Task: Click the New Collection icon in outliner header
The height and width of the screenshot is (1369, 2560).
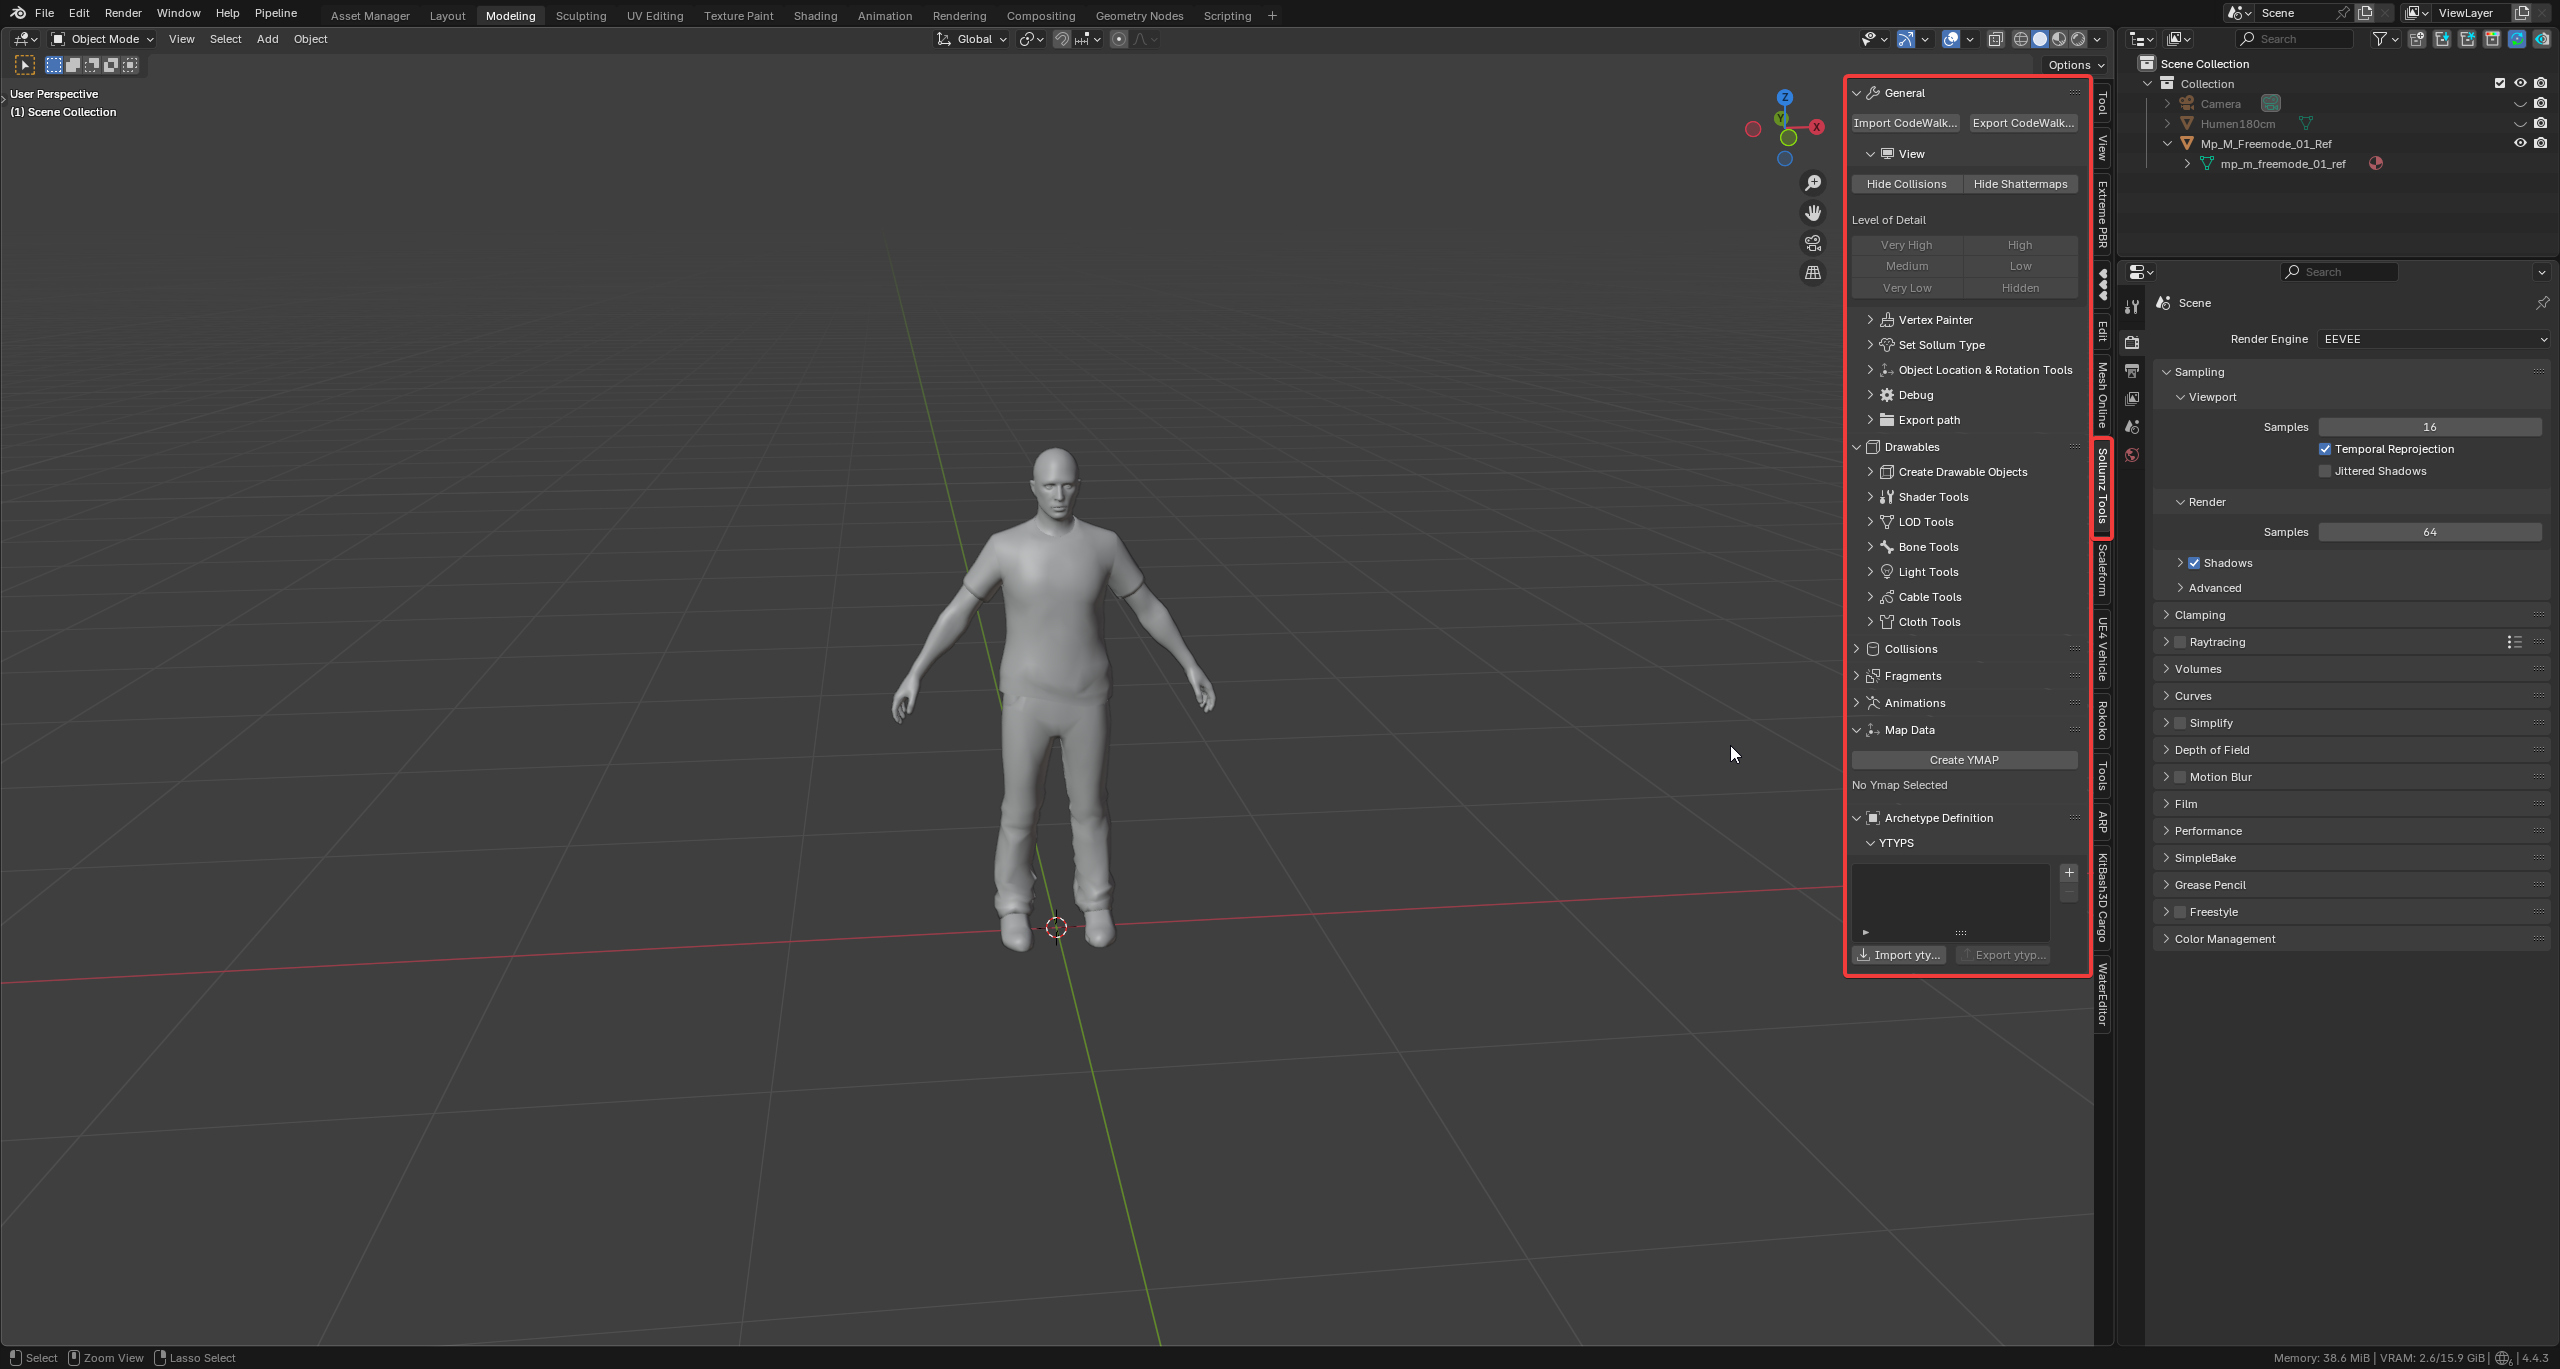Action: [2418, 38]
